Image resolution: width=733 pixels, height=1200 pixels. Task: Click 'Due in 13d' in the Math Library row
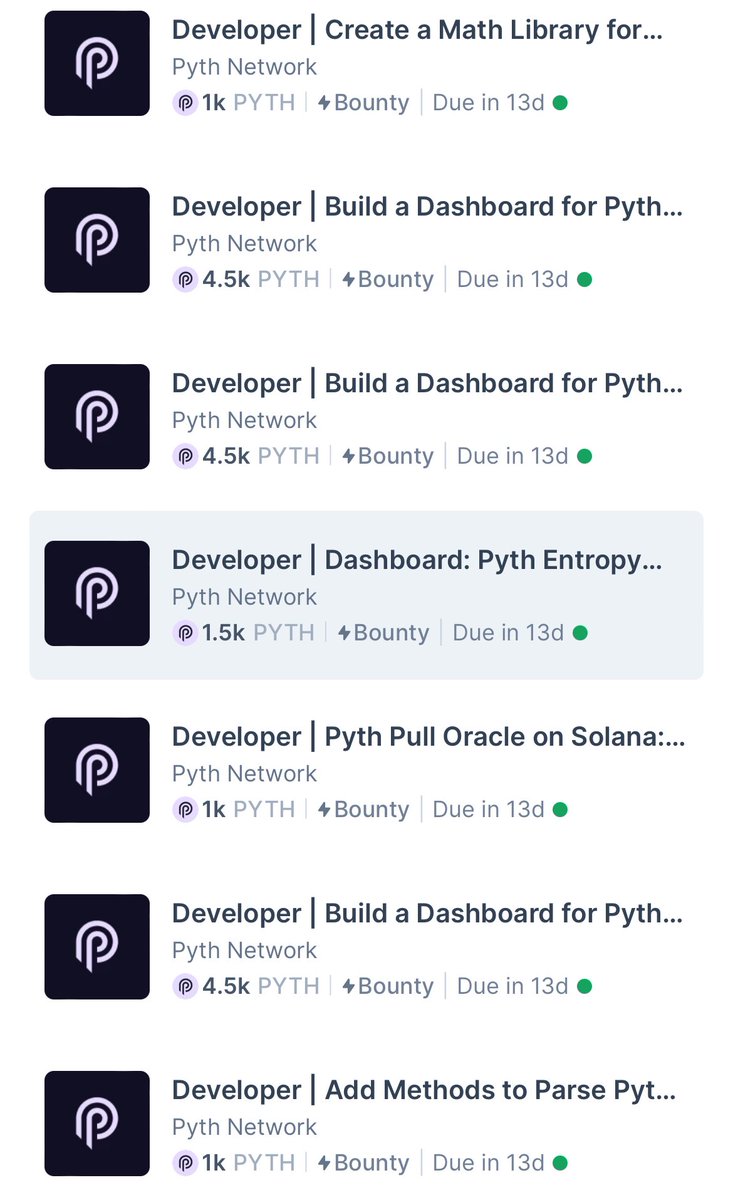[x=488, y=103]
